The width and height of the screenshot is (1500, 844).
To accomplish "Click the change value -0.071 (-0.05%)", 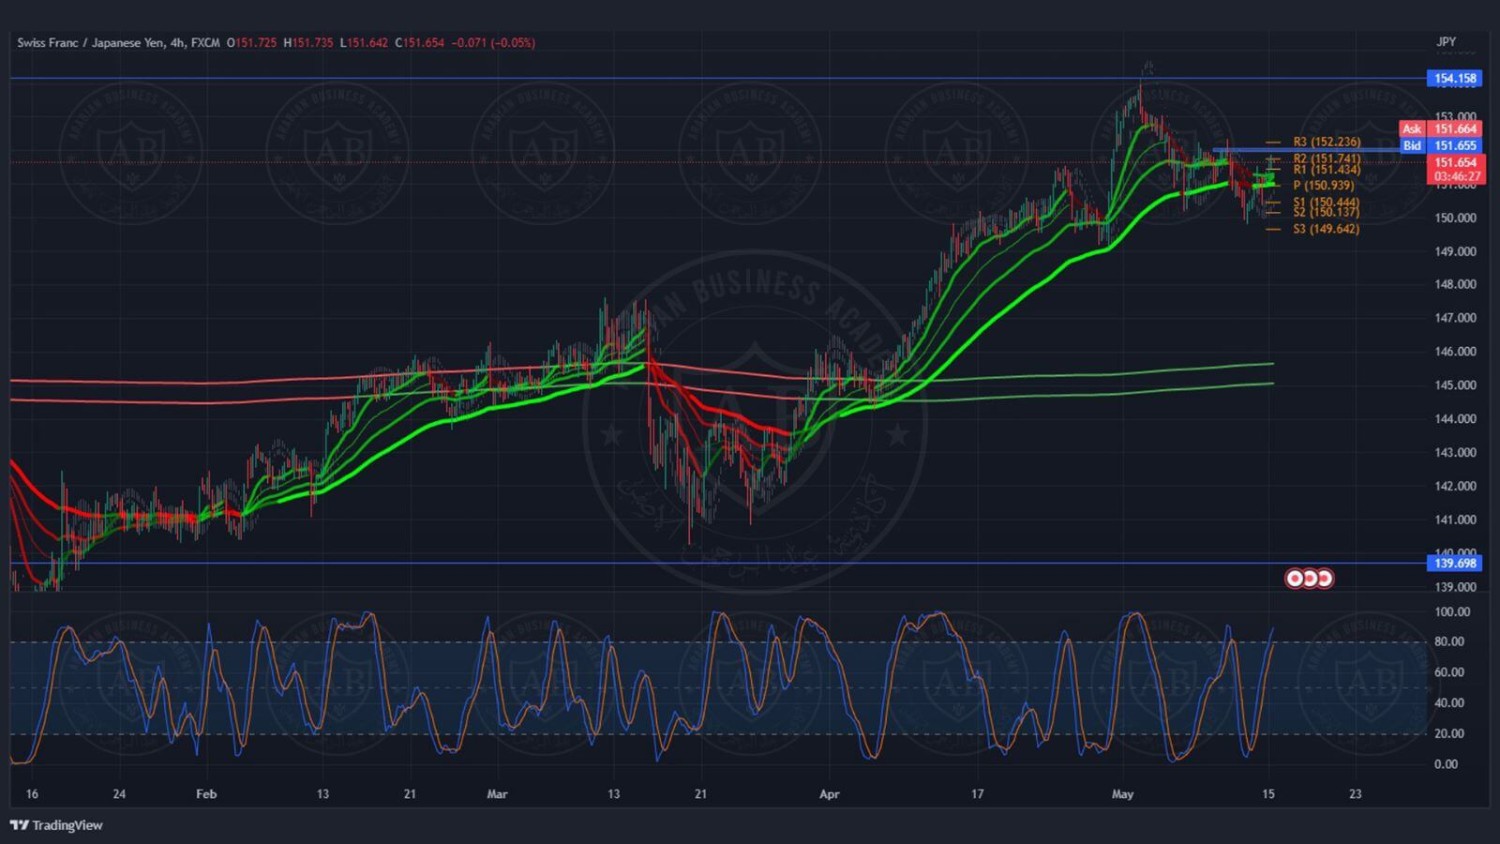I will click(x=493, y=43).
